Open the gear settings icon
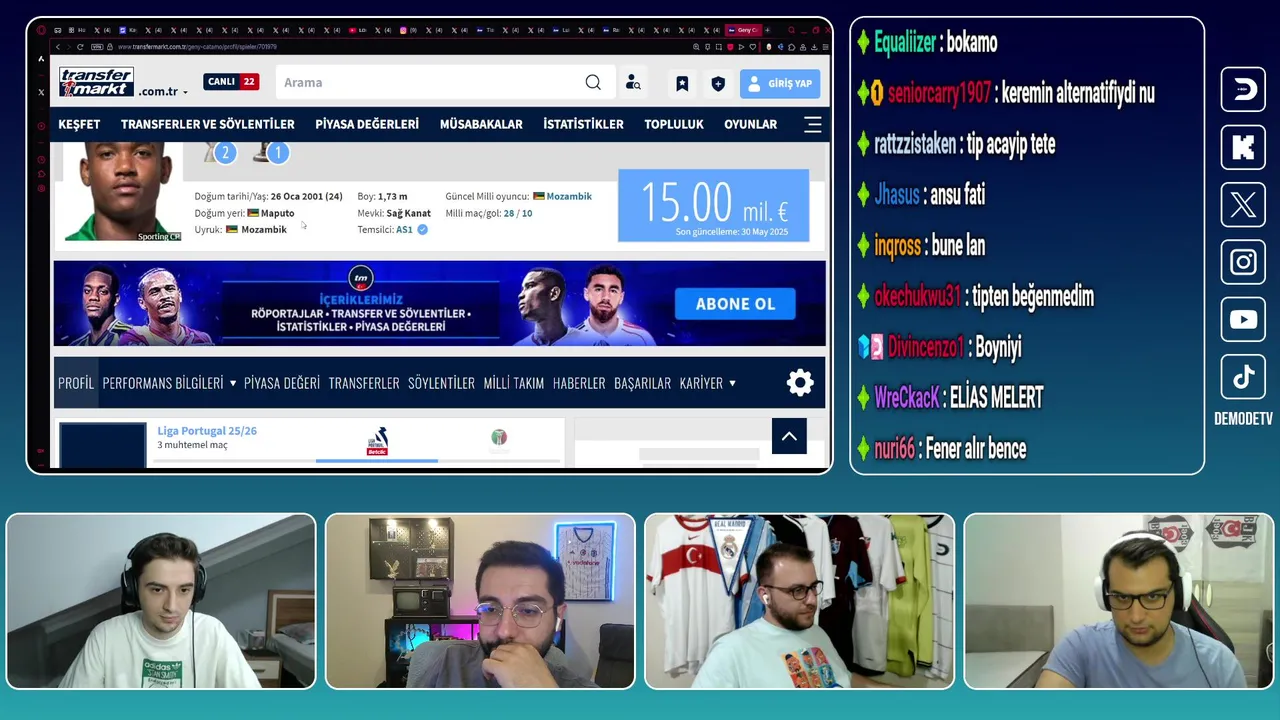This screenshot has height=720, width=1280. pos(800,383)
